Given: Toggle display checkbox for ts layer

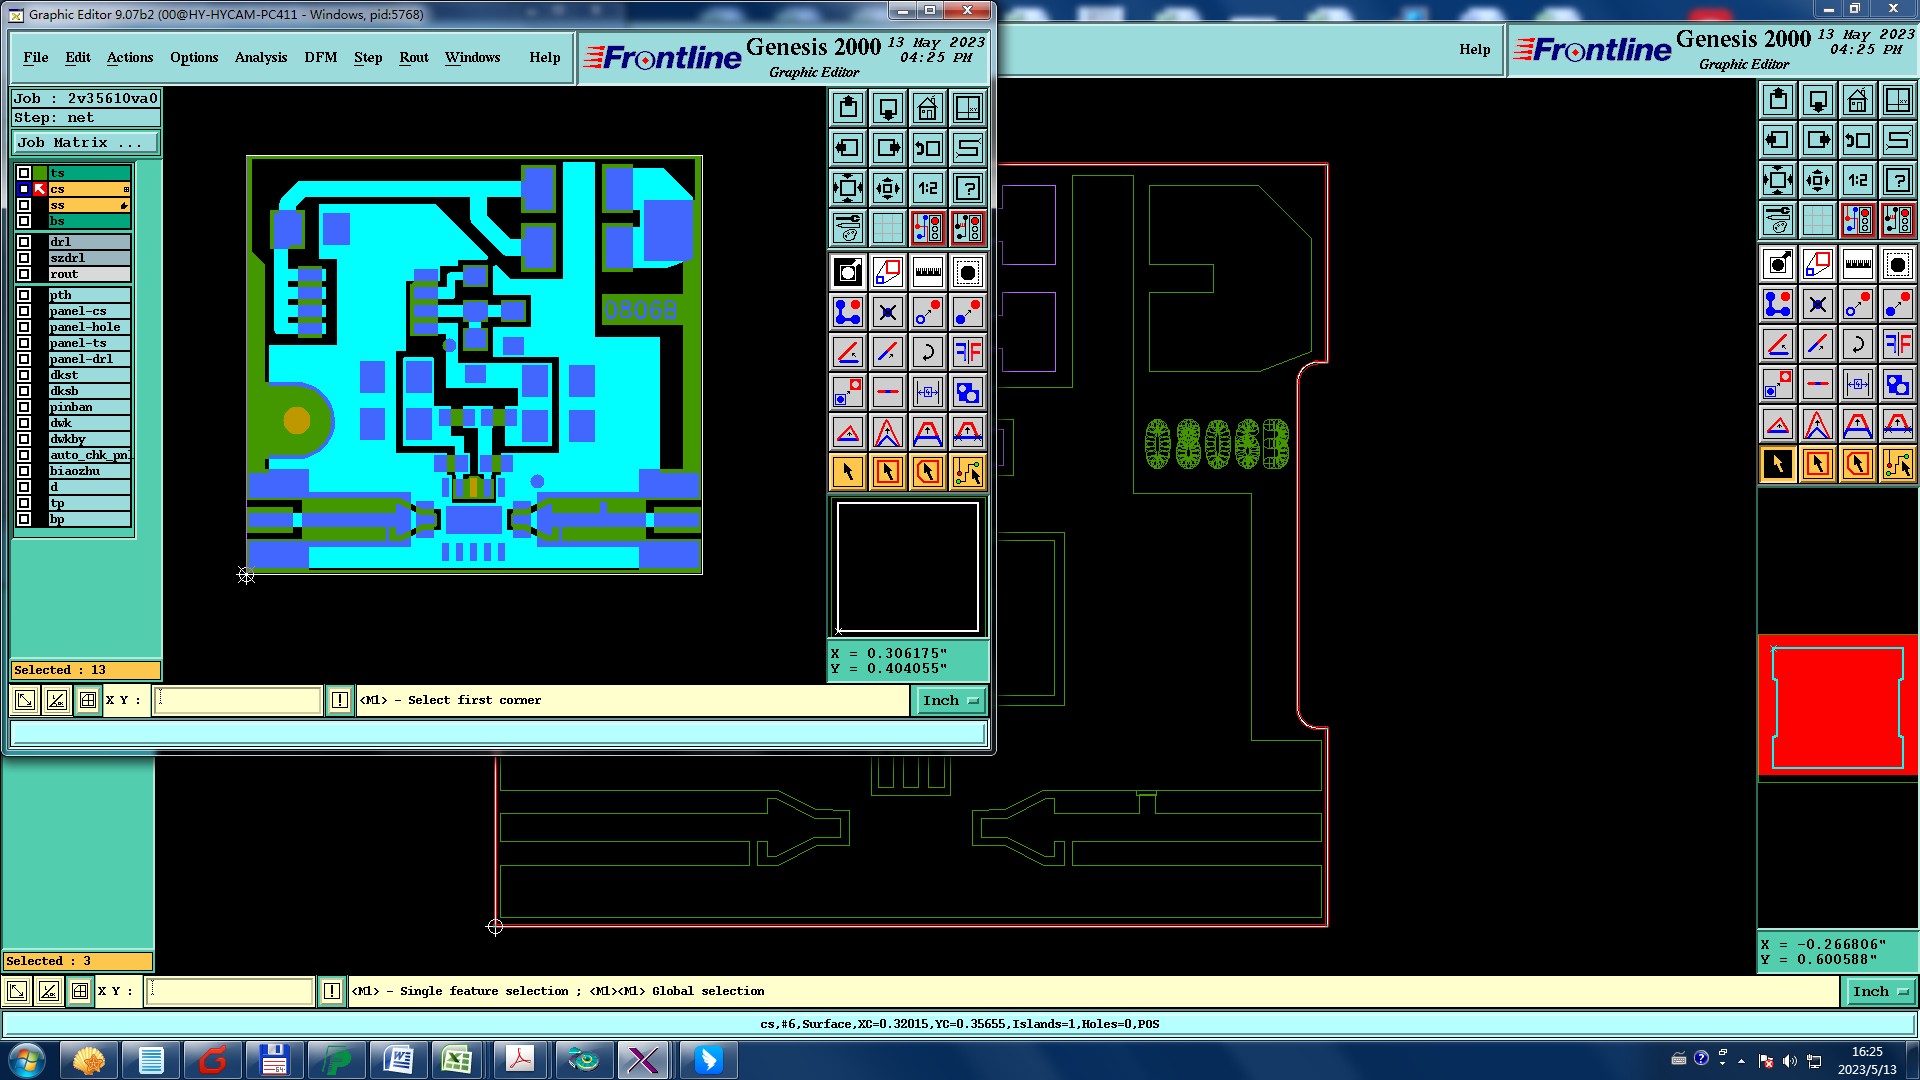Looking at the screenshot, I should point(24,173).
